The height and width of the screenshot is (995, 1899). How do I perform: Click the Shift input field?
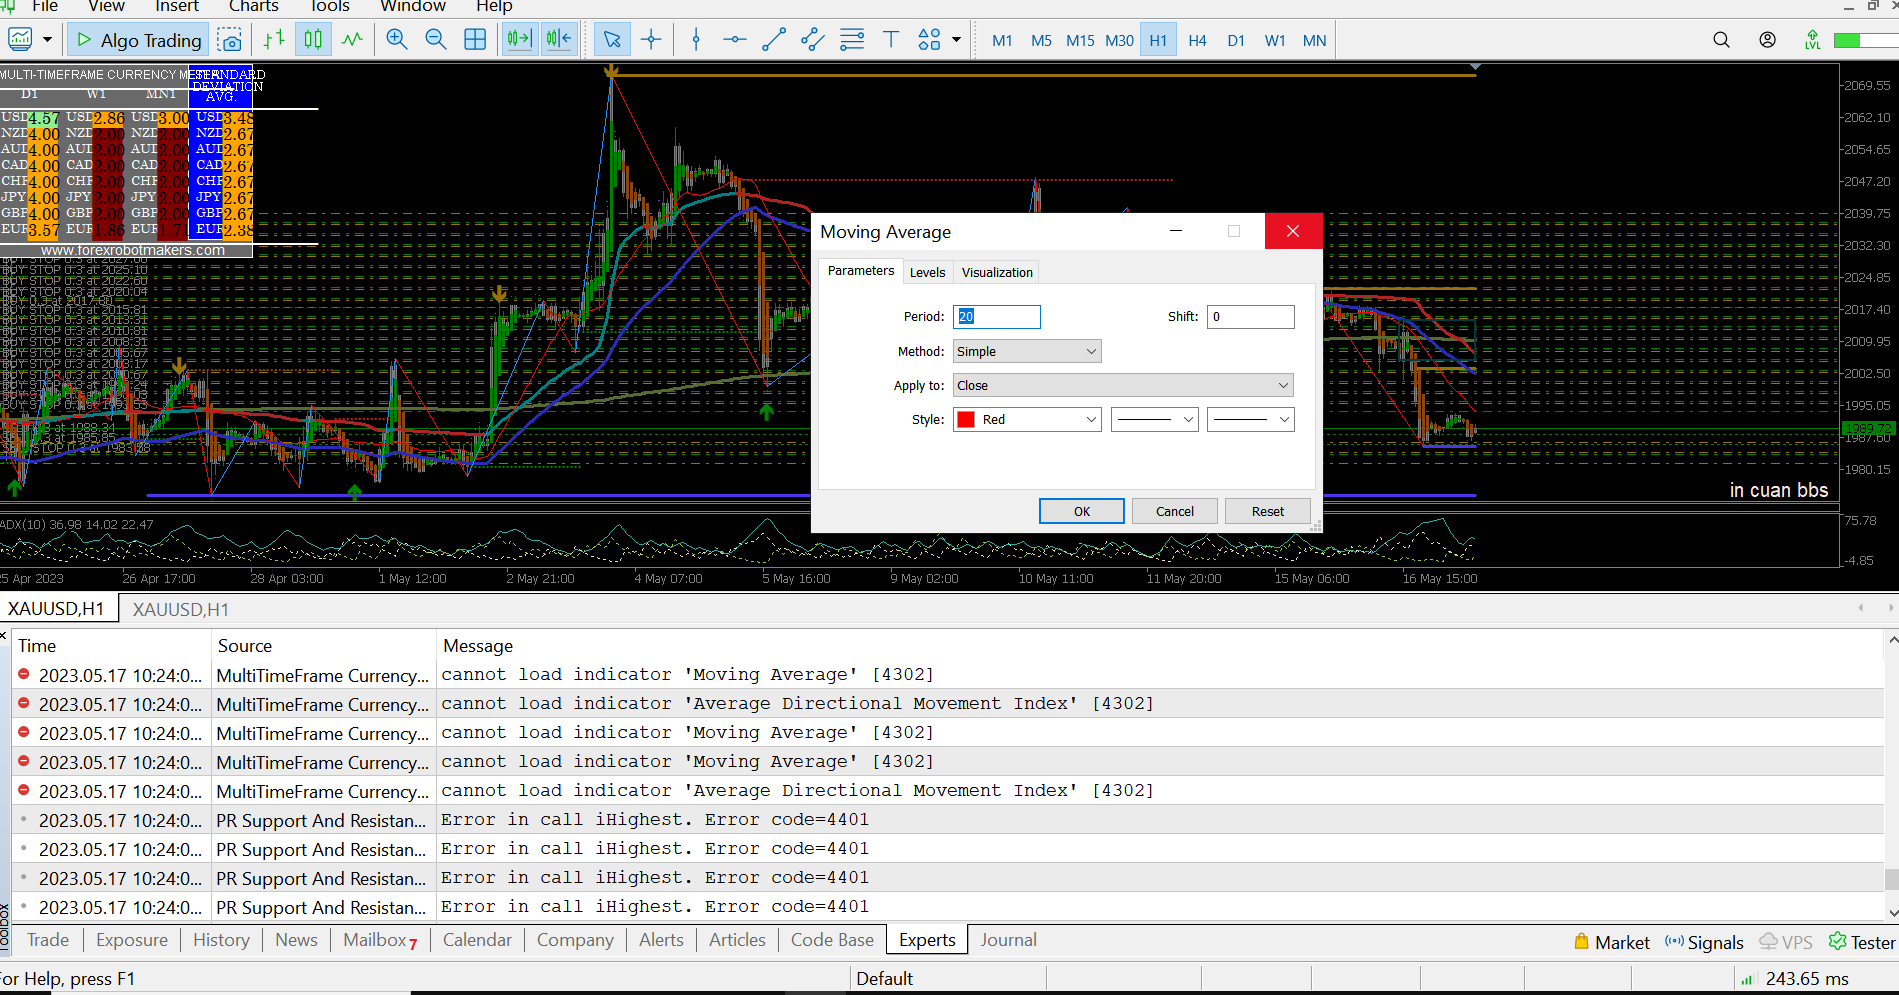(x=1250, y=317)
